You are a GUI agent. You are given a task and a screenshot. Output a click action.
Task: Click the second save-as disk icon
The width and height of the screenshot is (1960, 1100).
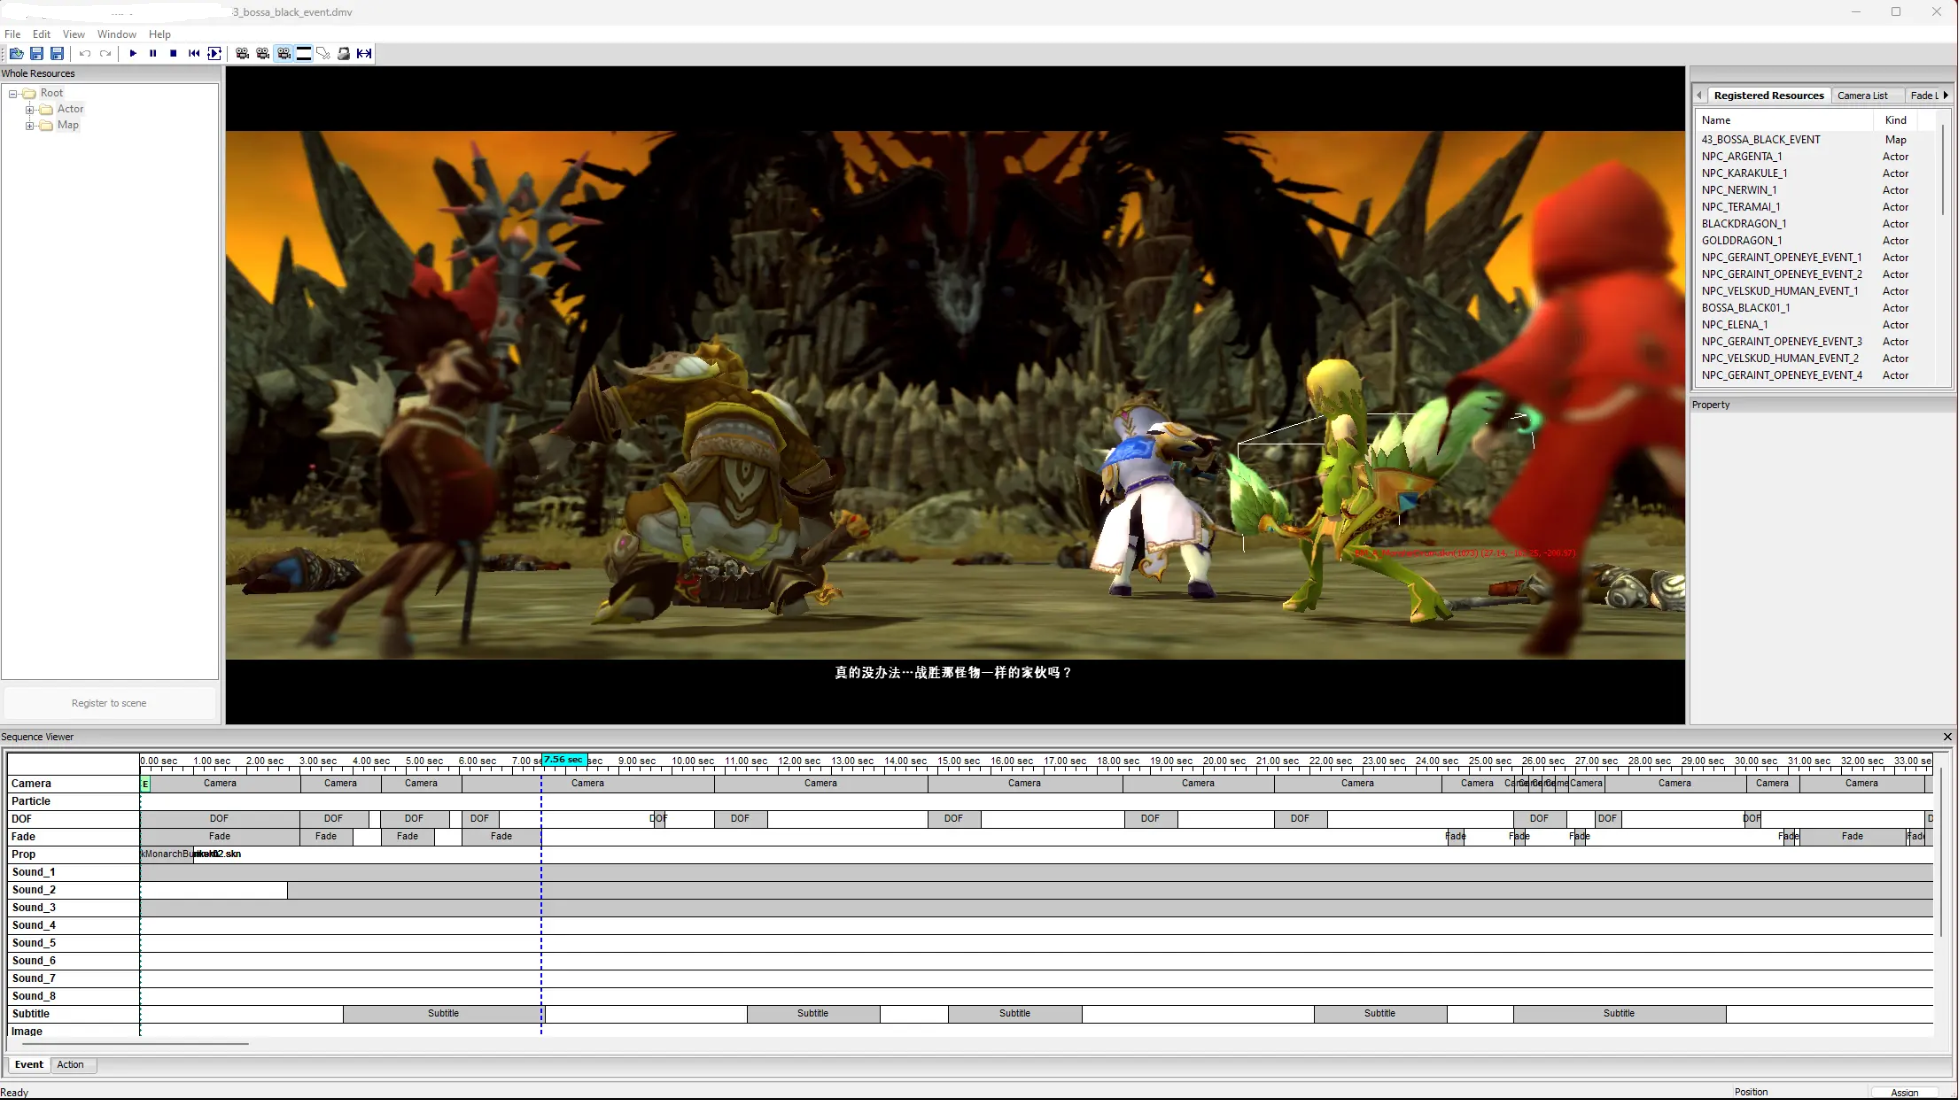pyautogui.click(x=57, y=53)
